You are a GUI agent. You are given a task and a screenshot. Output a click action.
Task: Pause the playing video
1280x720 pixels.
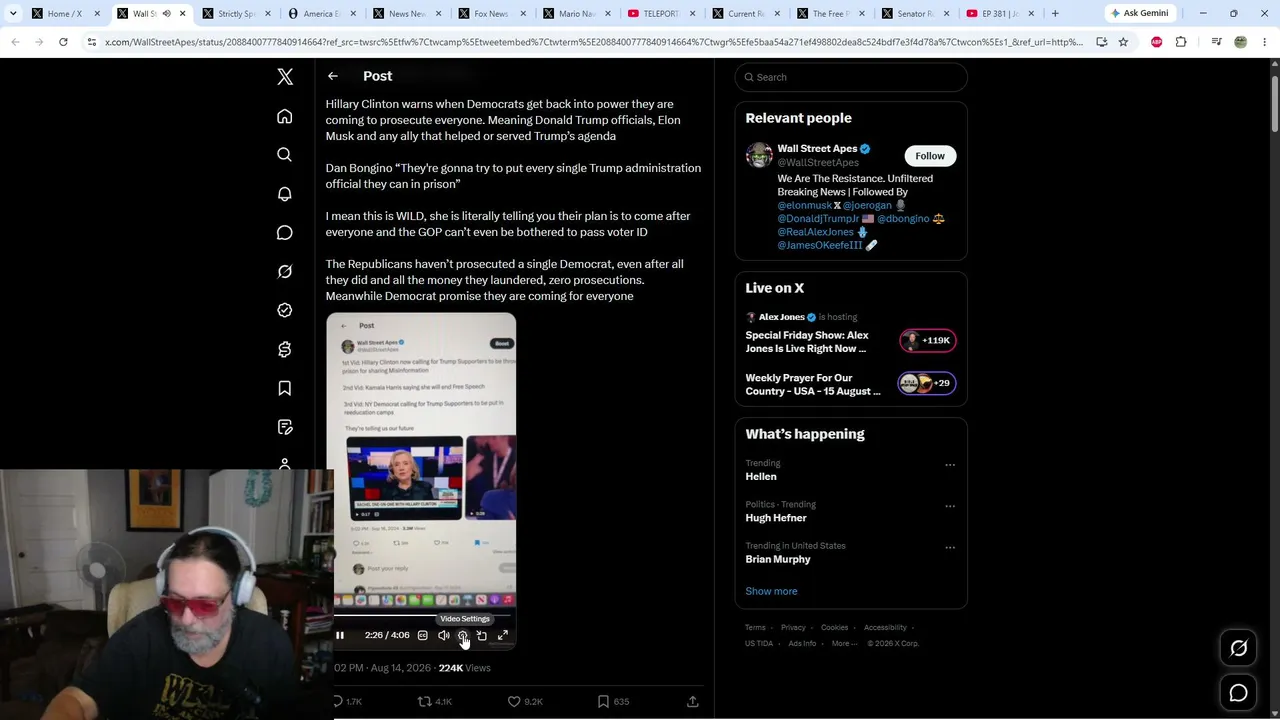click(340, 635)
